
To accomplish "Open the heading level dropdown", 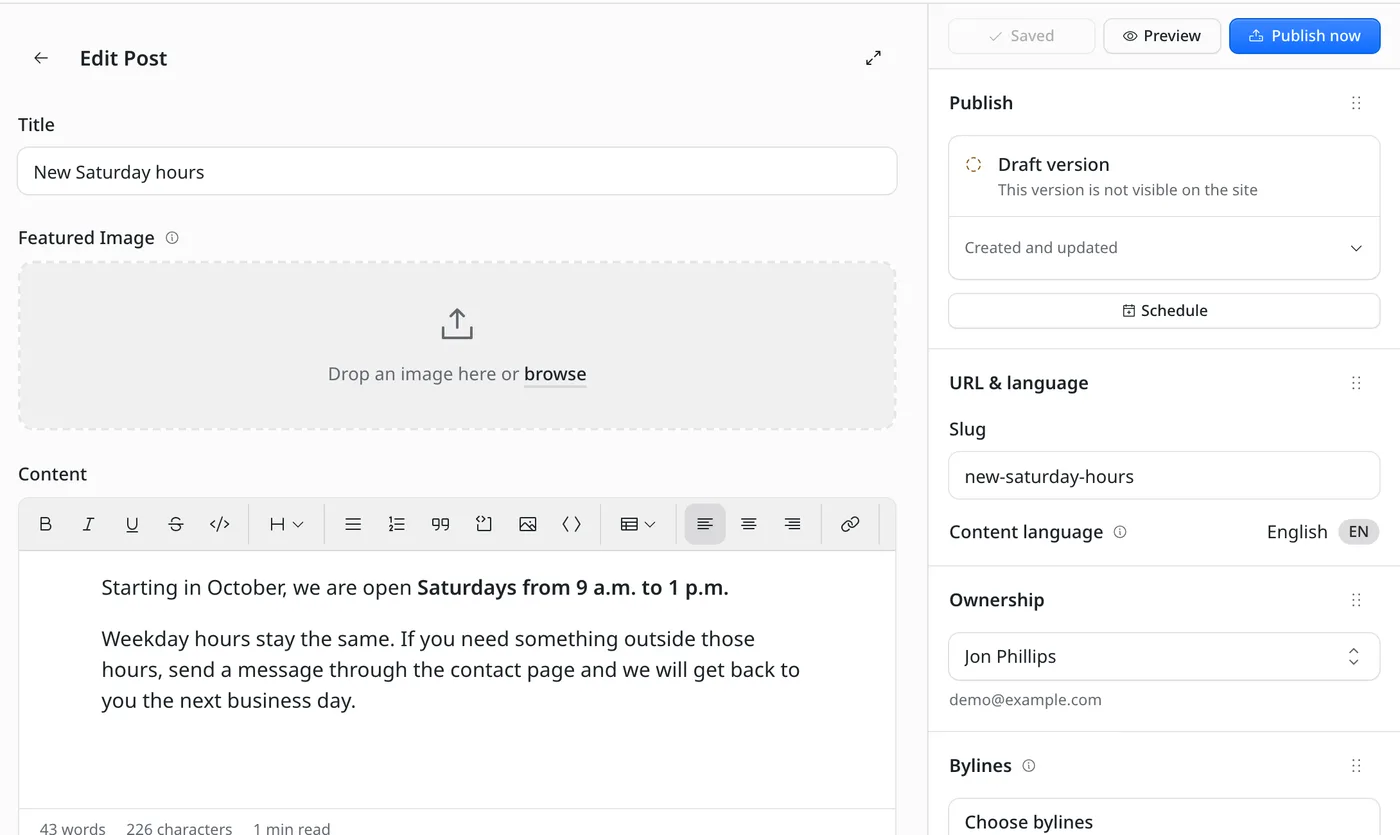I will [x=286, y=524].
